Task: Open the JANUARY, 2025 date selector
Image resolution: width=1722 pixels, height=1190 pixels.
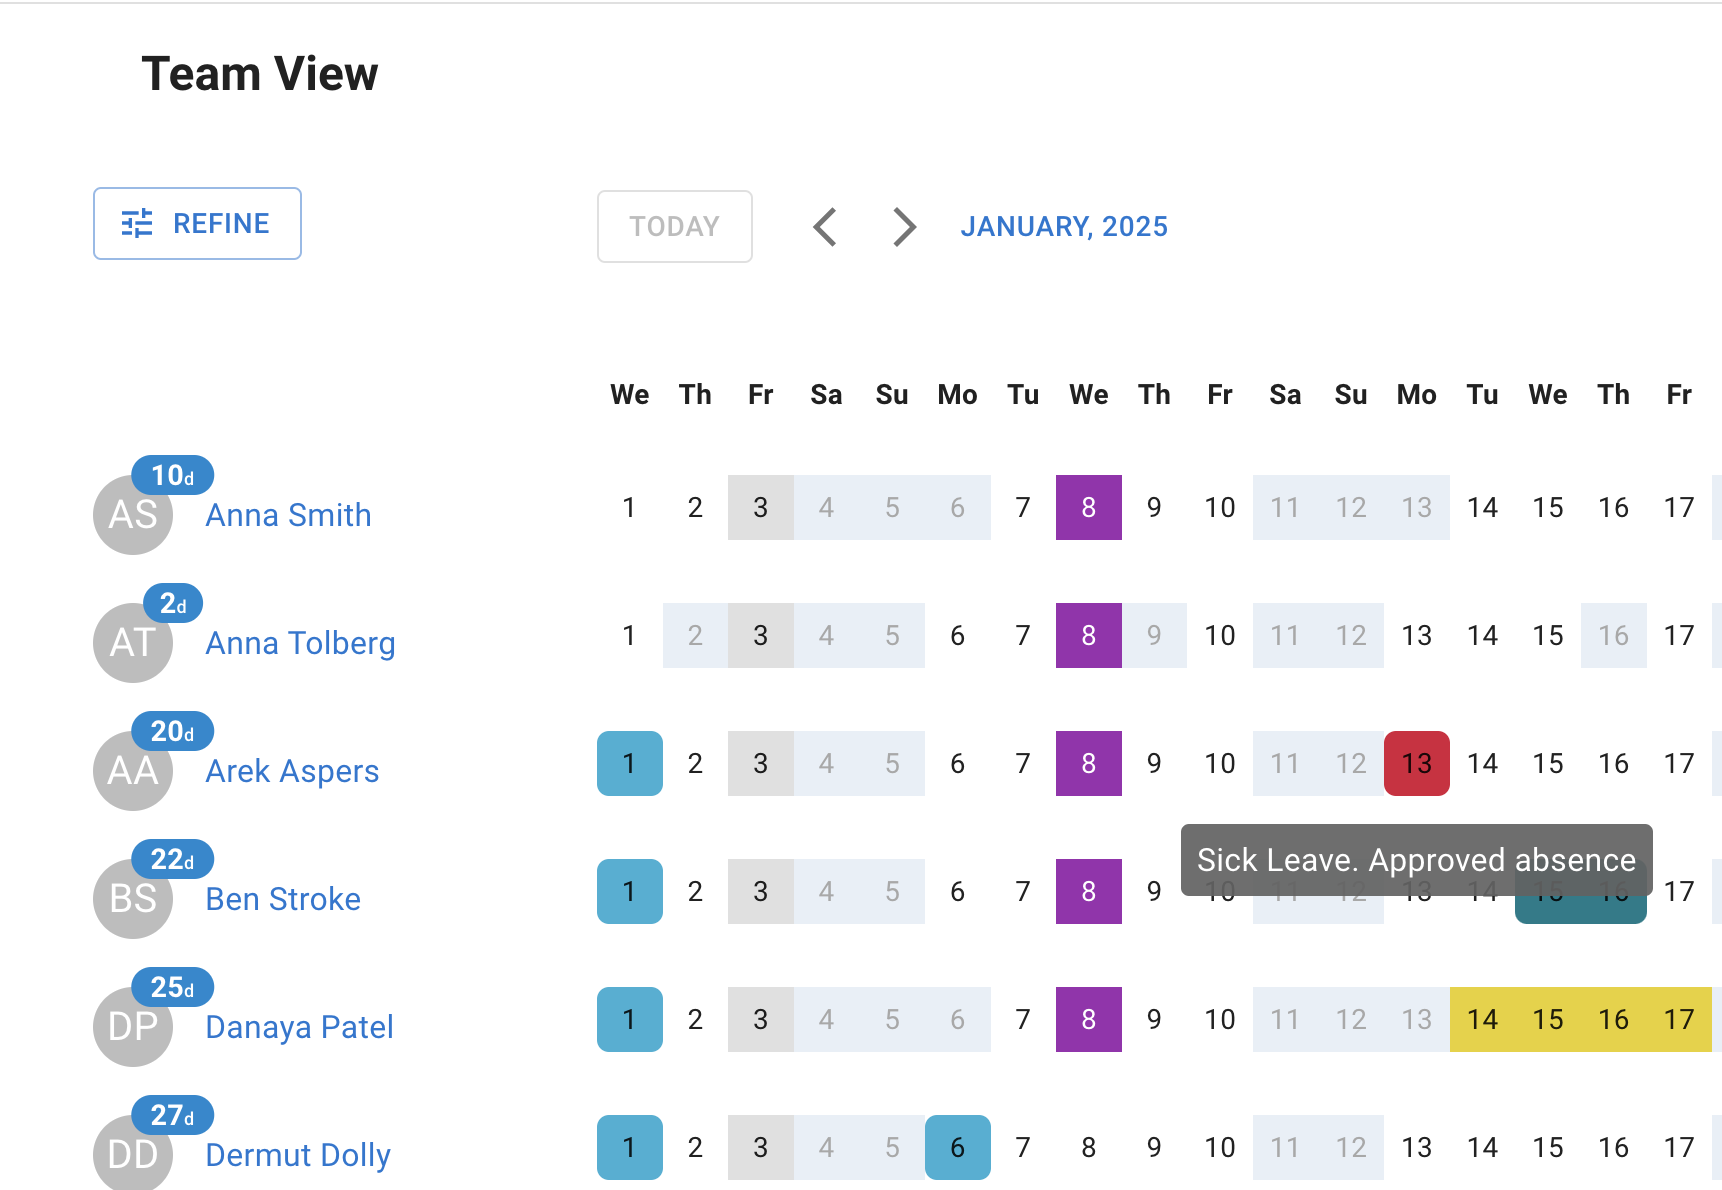Action: pyautogui.click(x=1063, y=226)
